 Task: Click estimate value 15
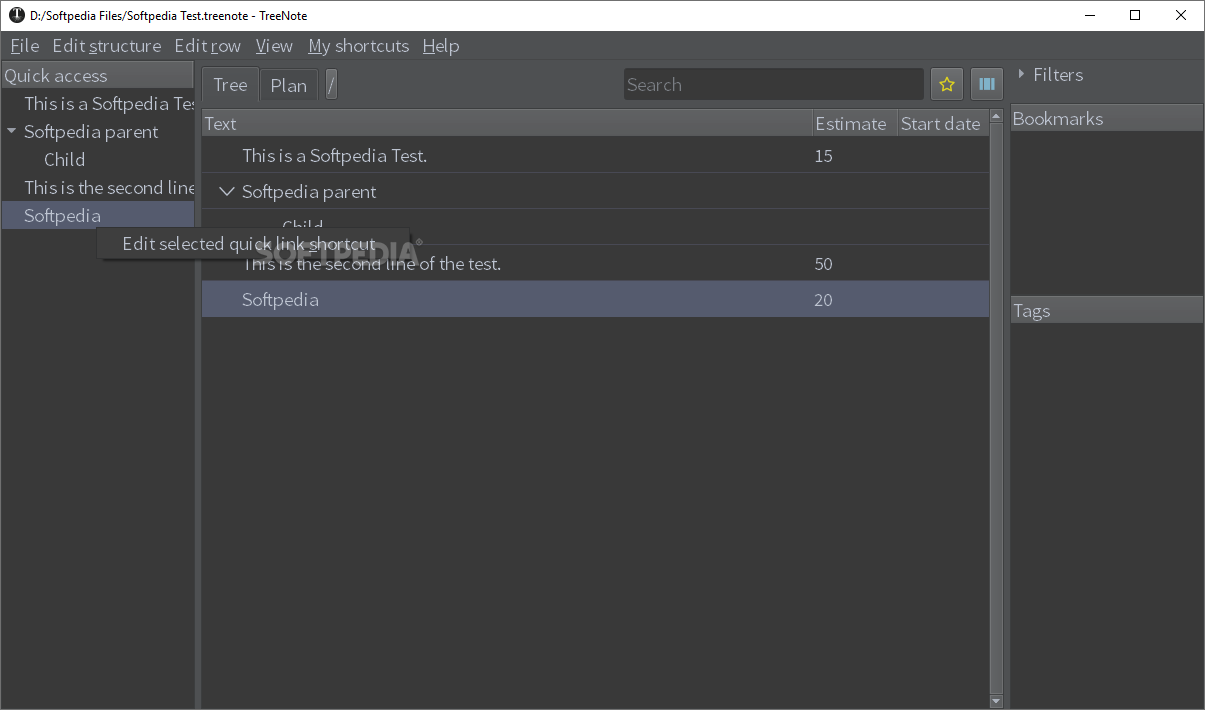pyautogui.click(x=823, y=156)
